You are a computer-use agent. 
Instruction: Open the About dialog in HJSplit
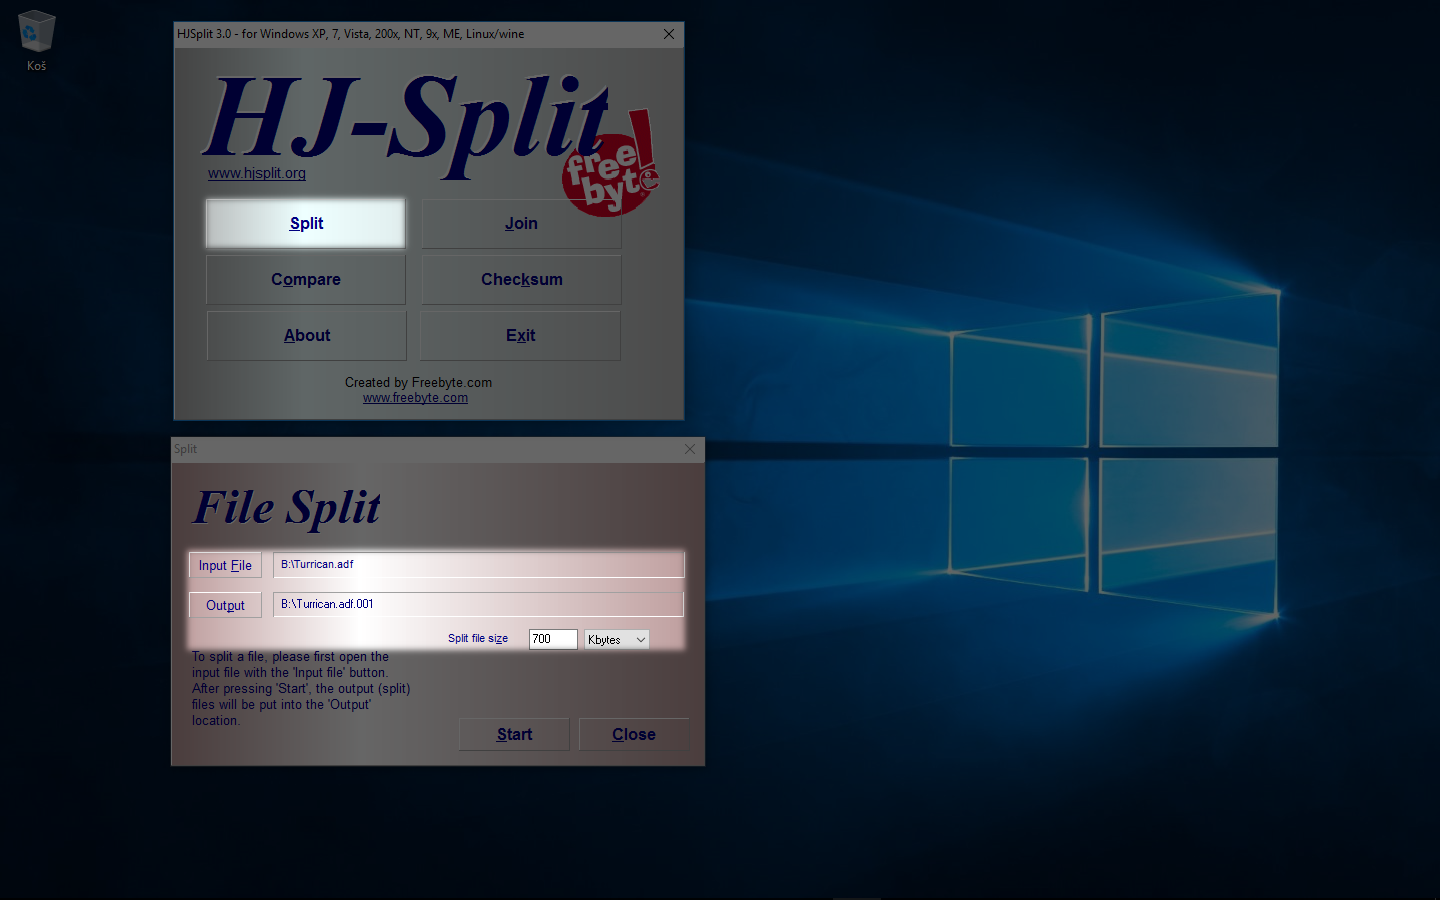[306, 335]
